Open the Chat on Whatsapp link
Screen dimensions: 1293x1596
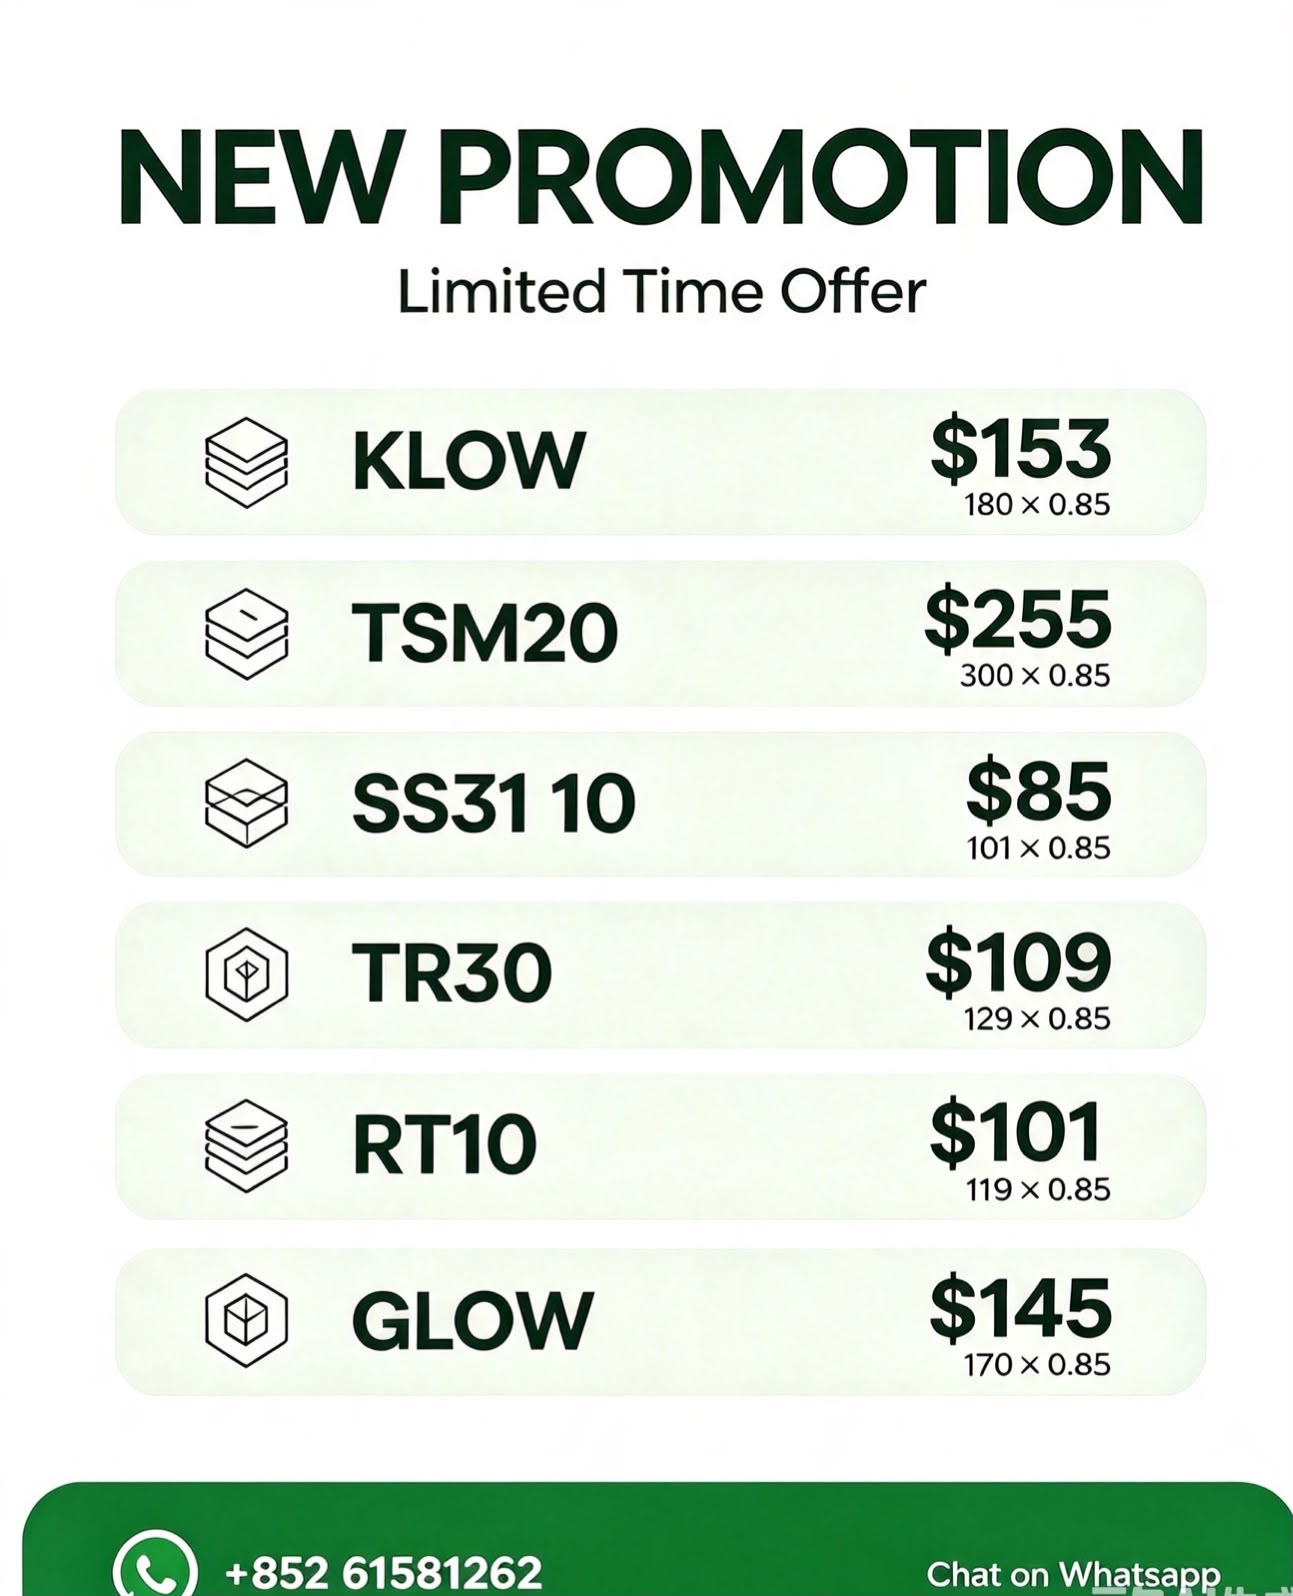pyautogui.click(x=1073, y=1573)
